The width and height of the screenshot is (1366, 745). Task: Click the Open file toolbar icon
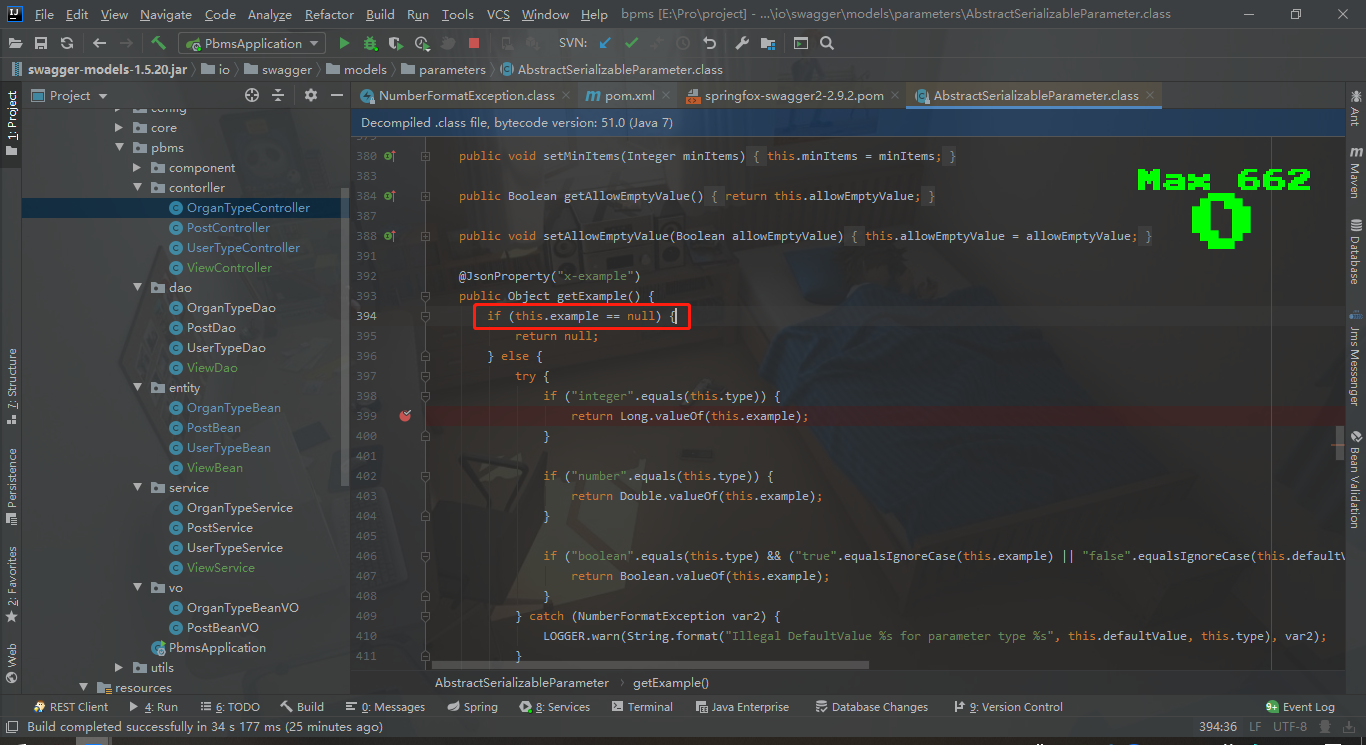click(x=15, y=43)
